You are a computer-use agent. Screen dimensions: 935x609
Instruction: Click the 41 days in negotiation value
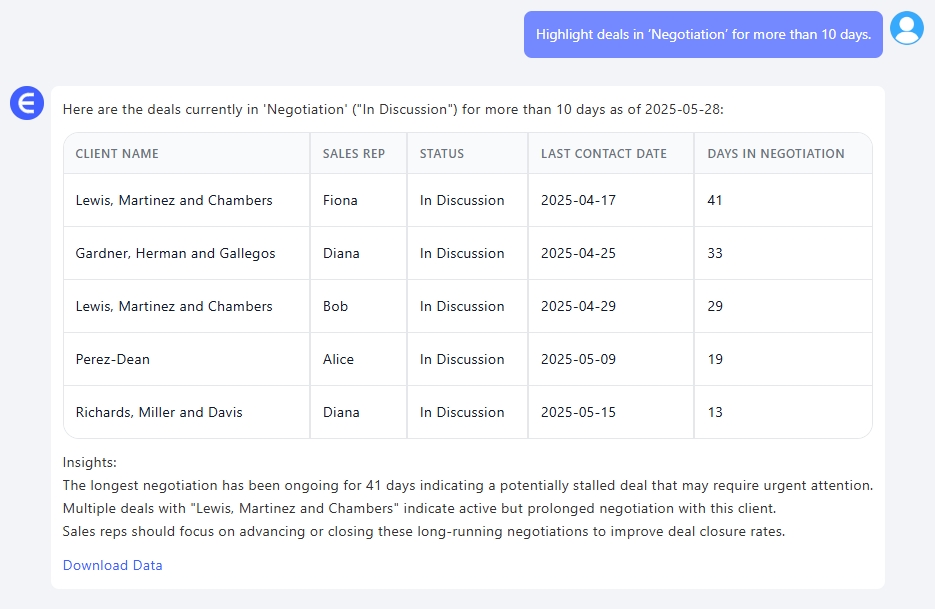[715, 200]
